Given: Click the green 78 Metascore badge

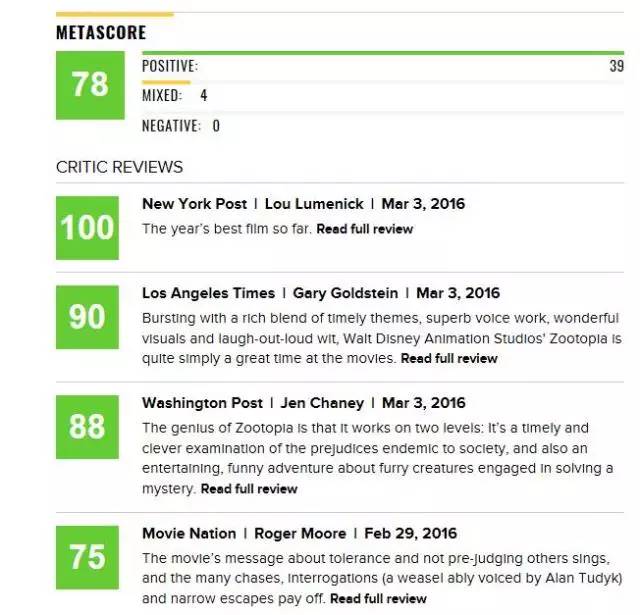Looking at the screenshot, I should coord(89,85).
